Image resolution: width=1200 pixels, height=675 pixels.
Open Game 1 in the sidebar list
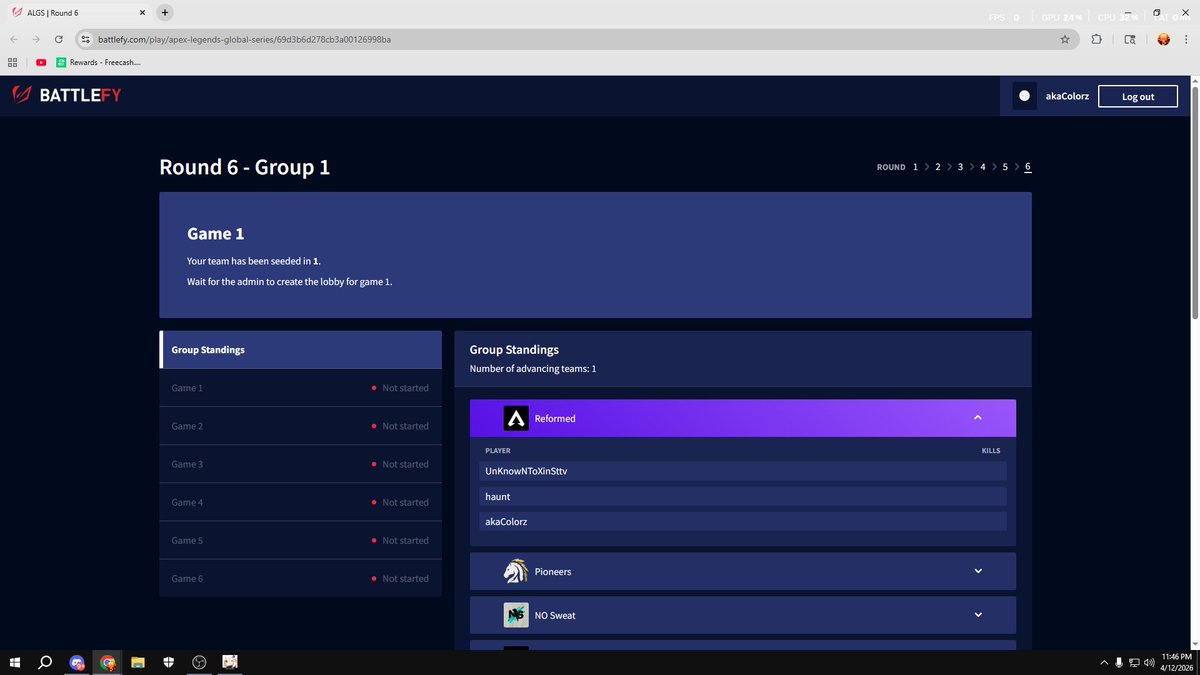click(300, 388)
